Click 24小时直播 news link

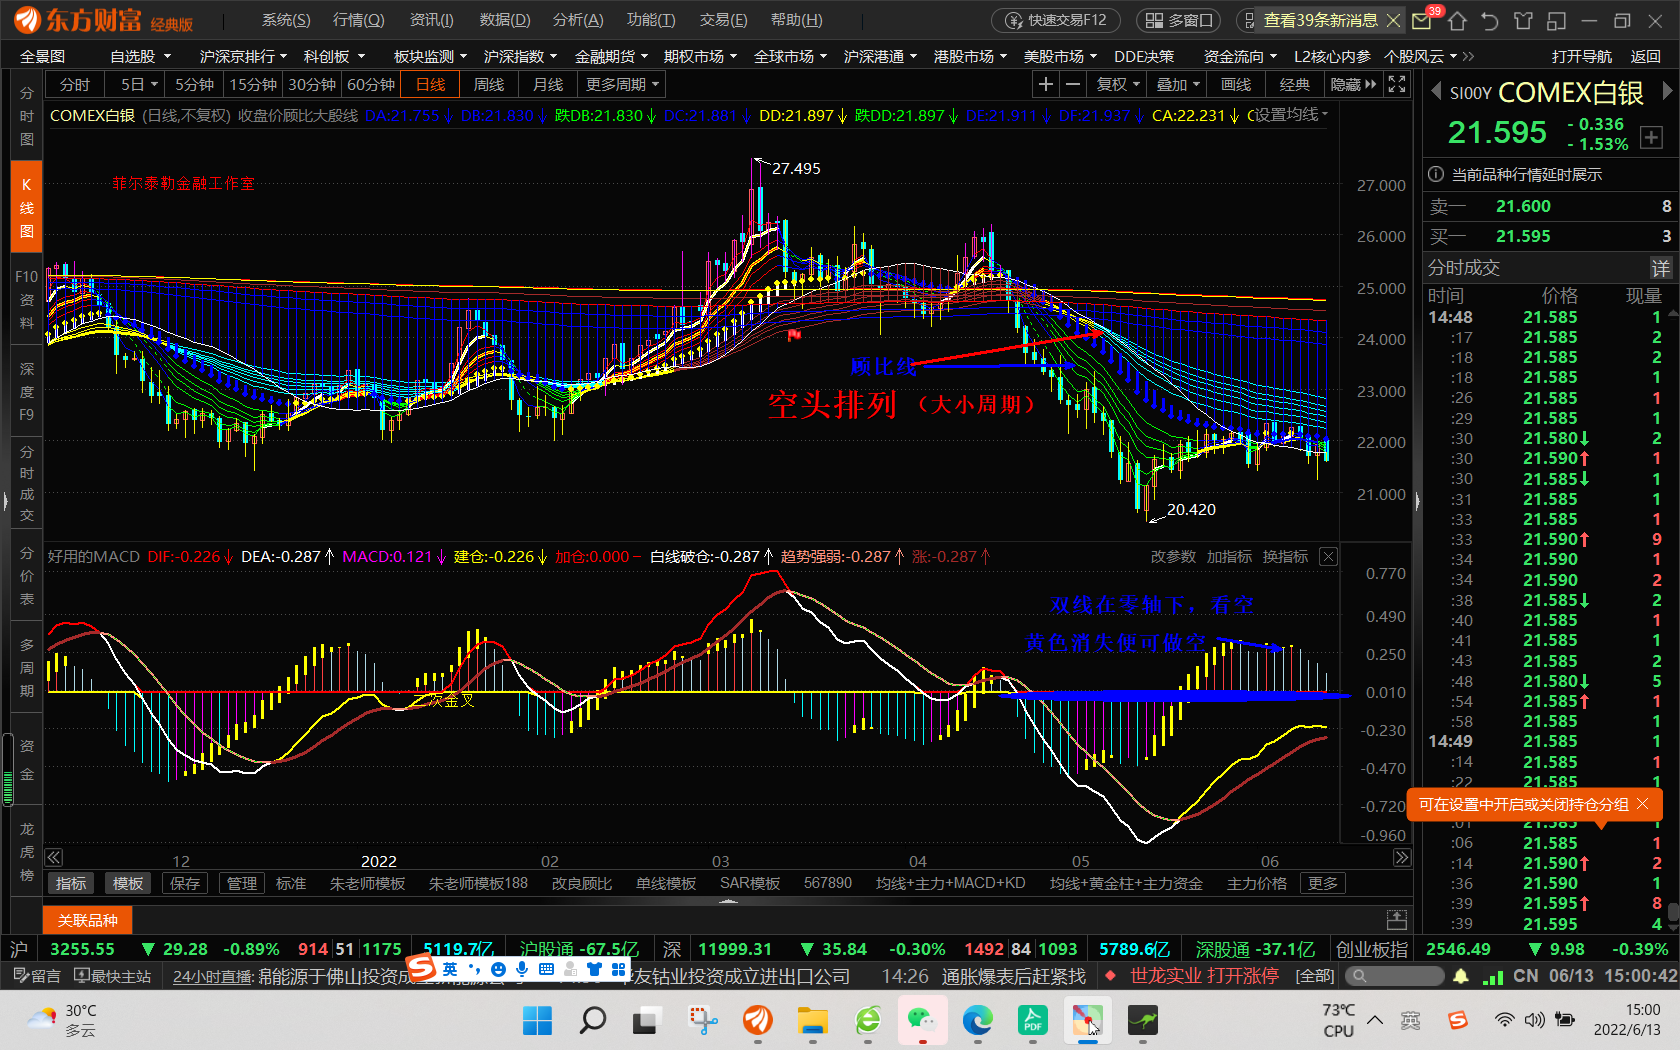(x=212, y=976)
